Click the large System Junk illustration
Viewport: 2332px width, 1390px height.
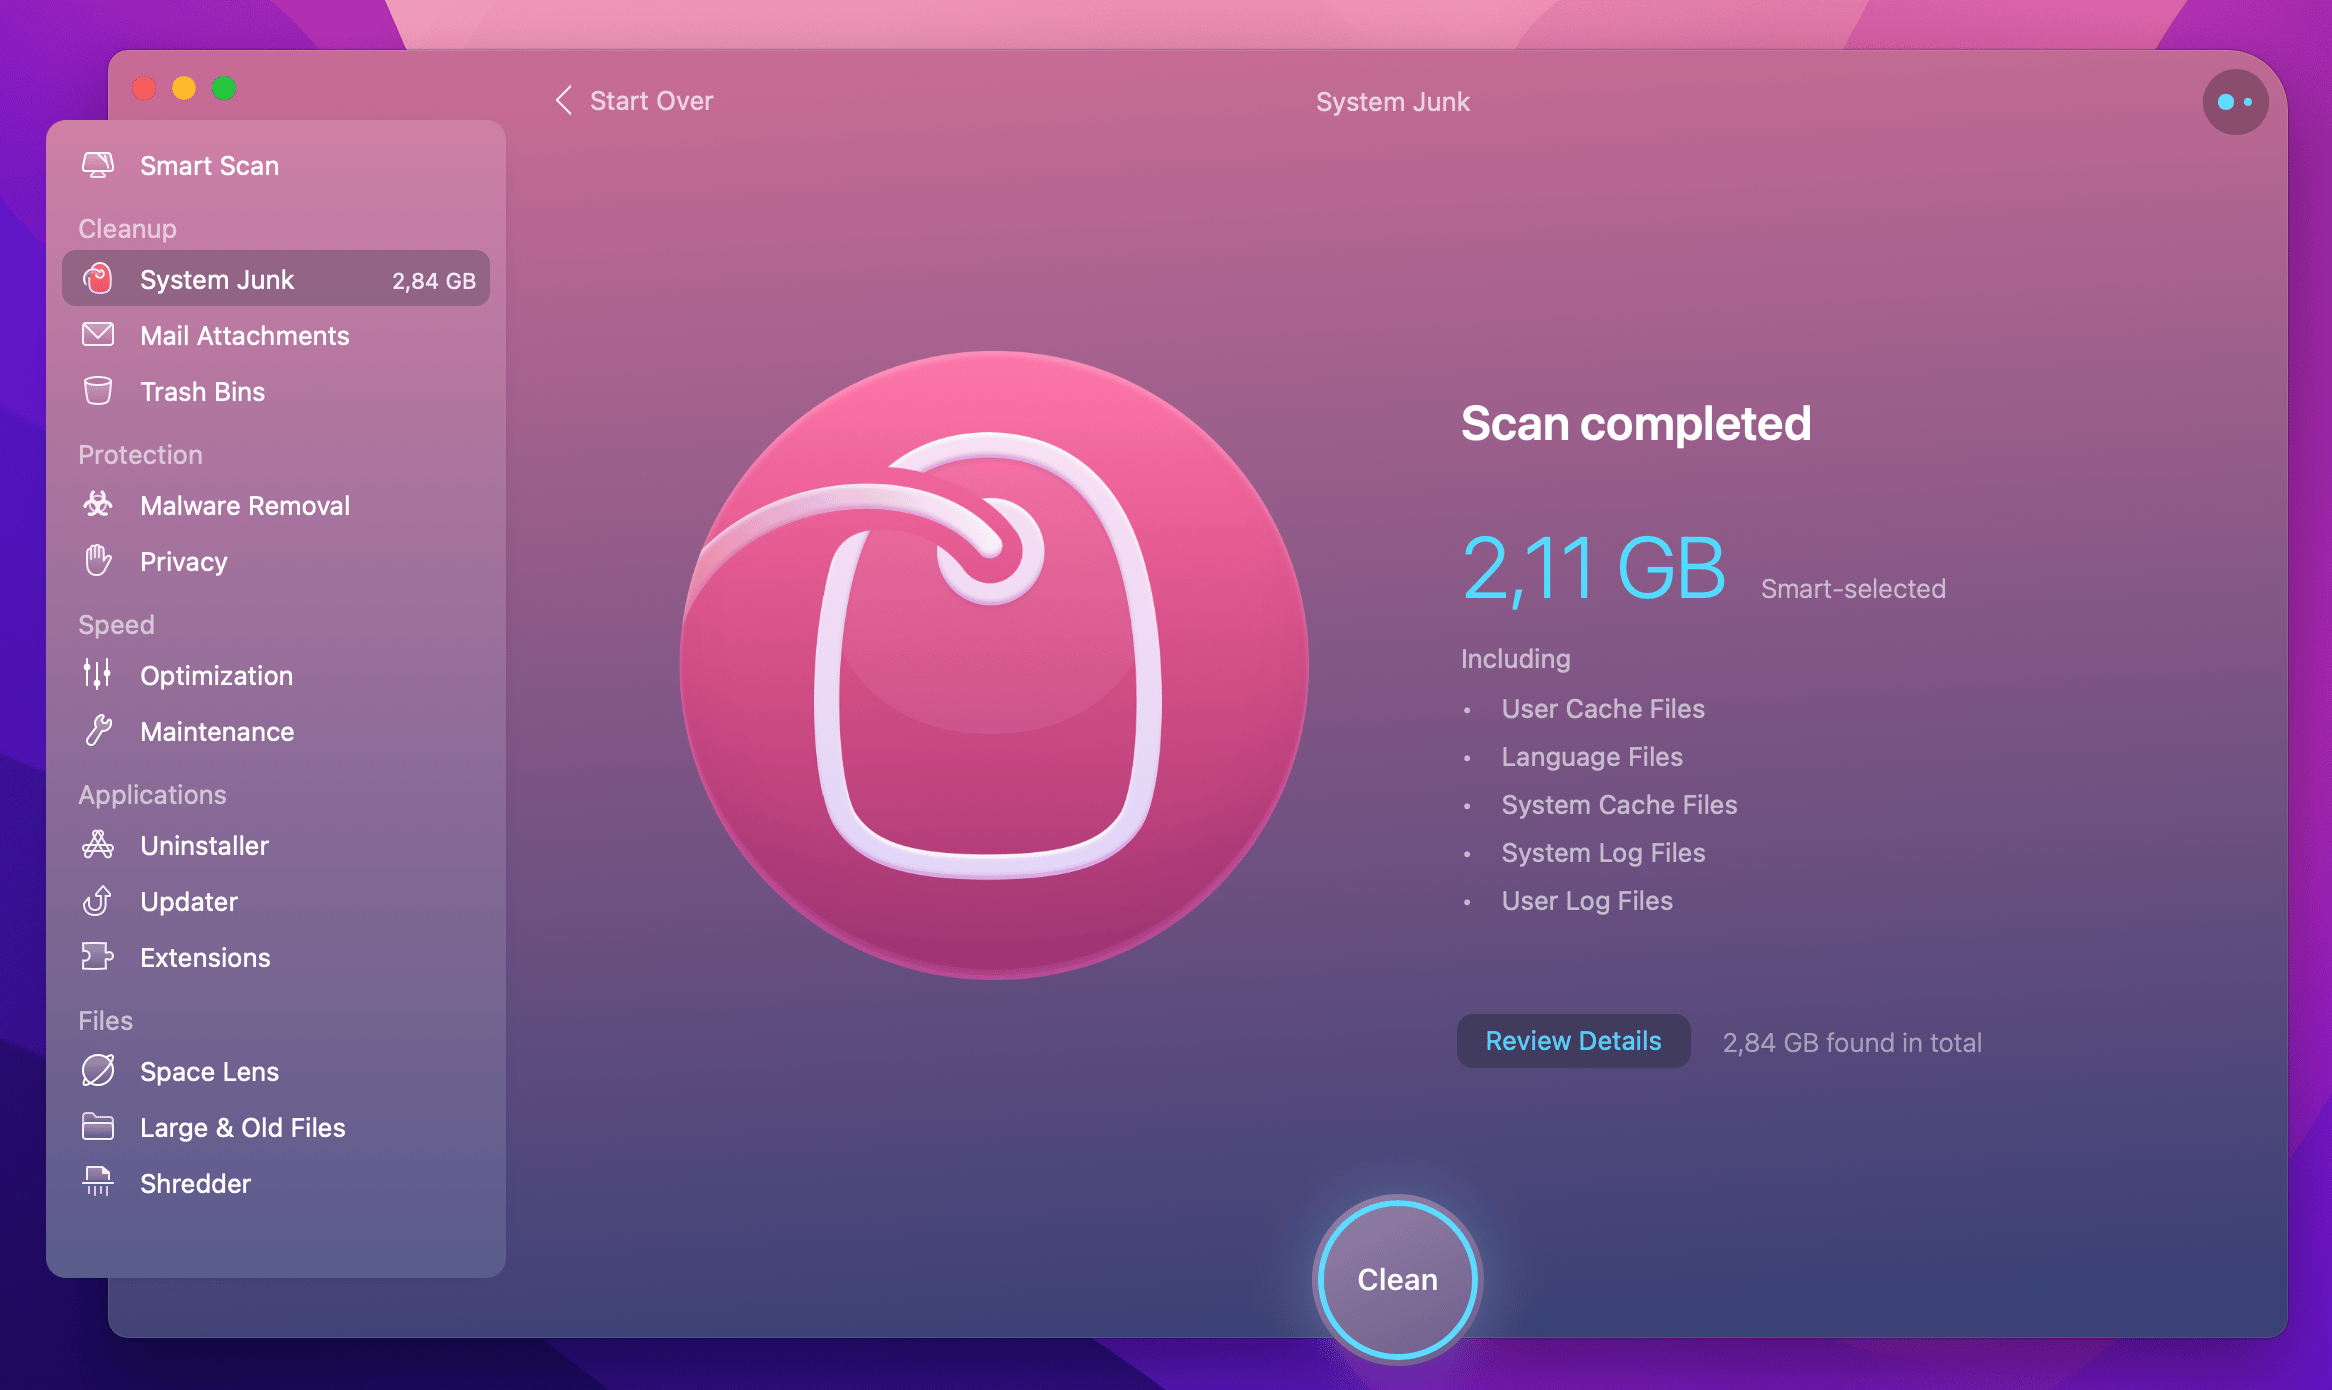pyautogui.click(x=994, y=665)
